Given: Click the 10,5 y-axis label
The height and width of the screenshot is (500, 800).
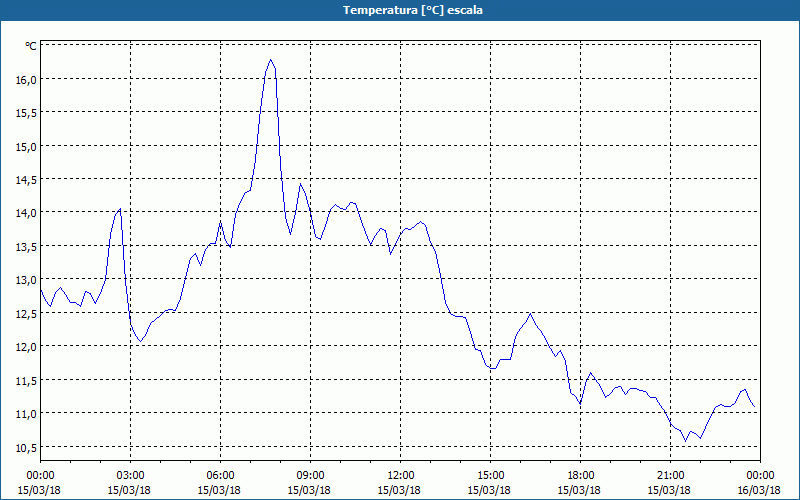Looking at the screenshot, I should [x=26, y=447].
